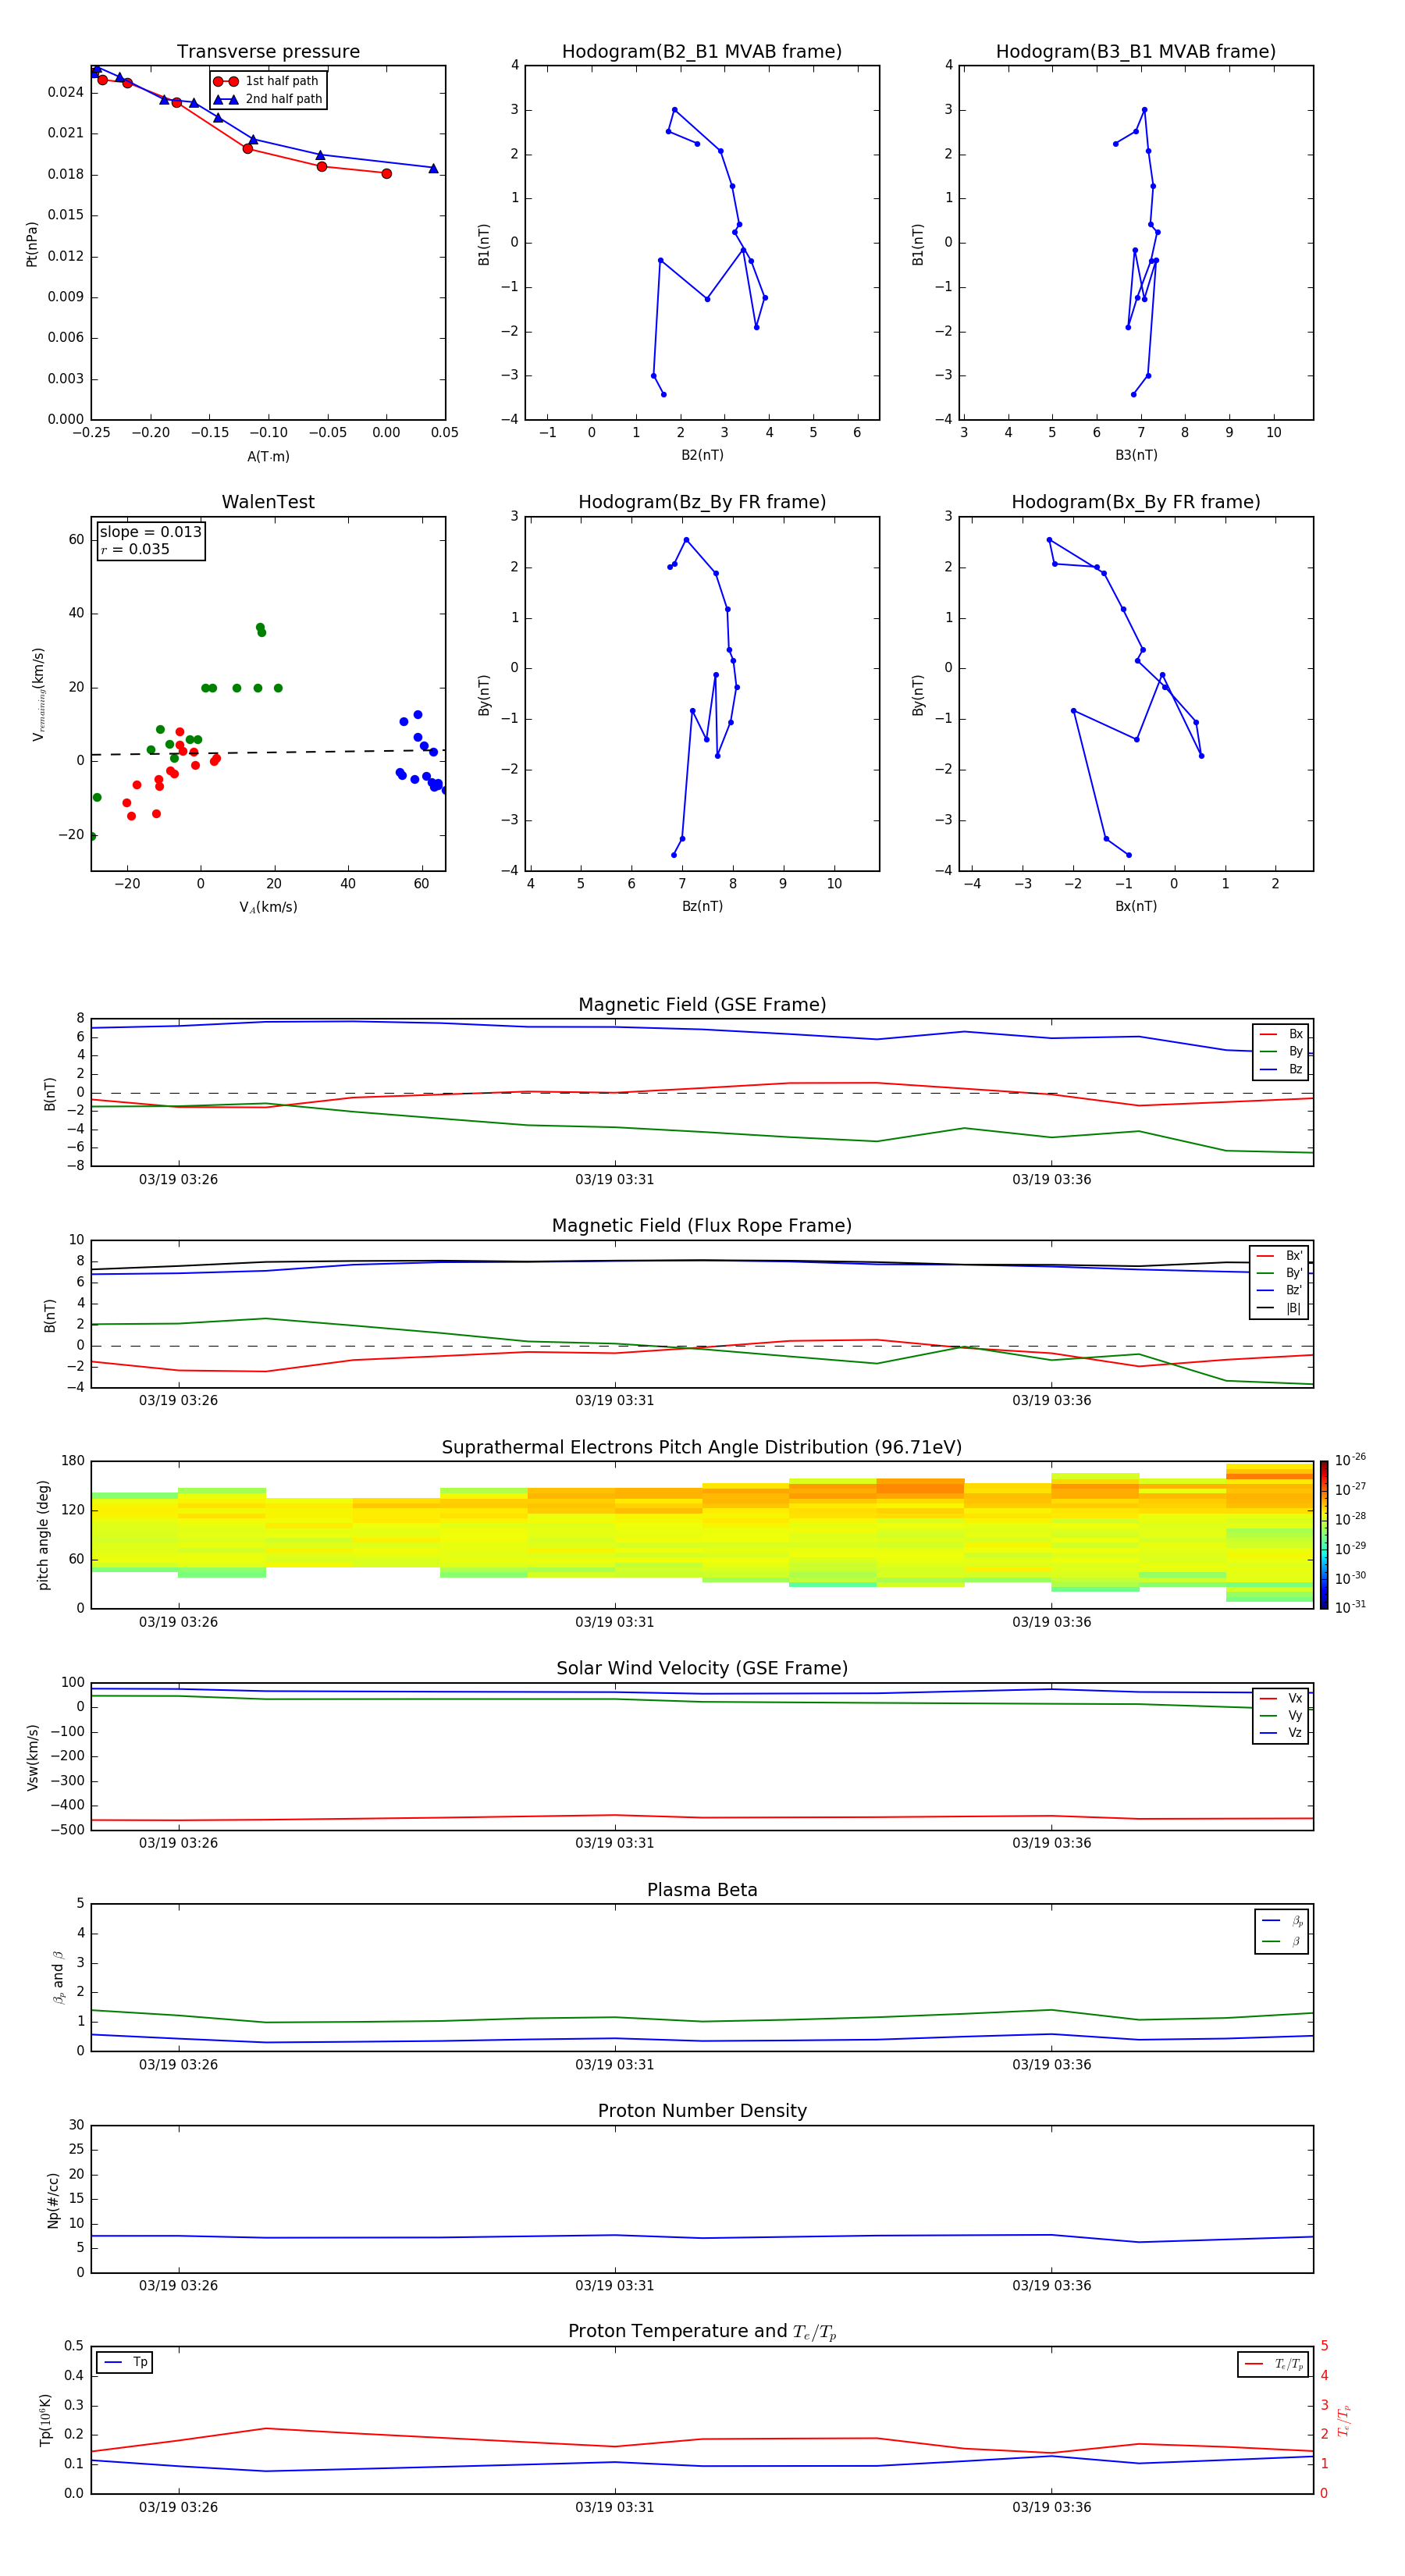Click the 'r = 0.035' annotation
The image size is (1405, 2576).
pyautogui.click(x=135, y=549)
